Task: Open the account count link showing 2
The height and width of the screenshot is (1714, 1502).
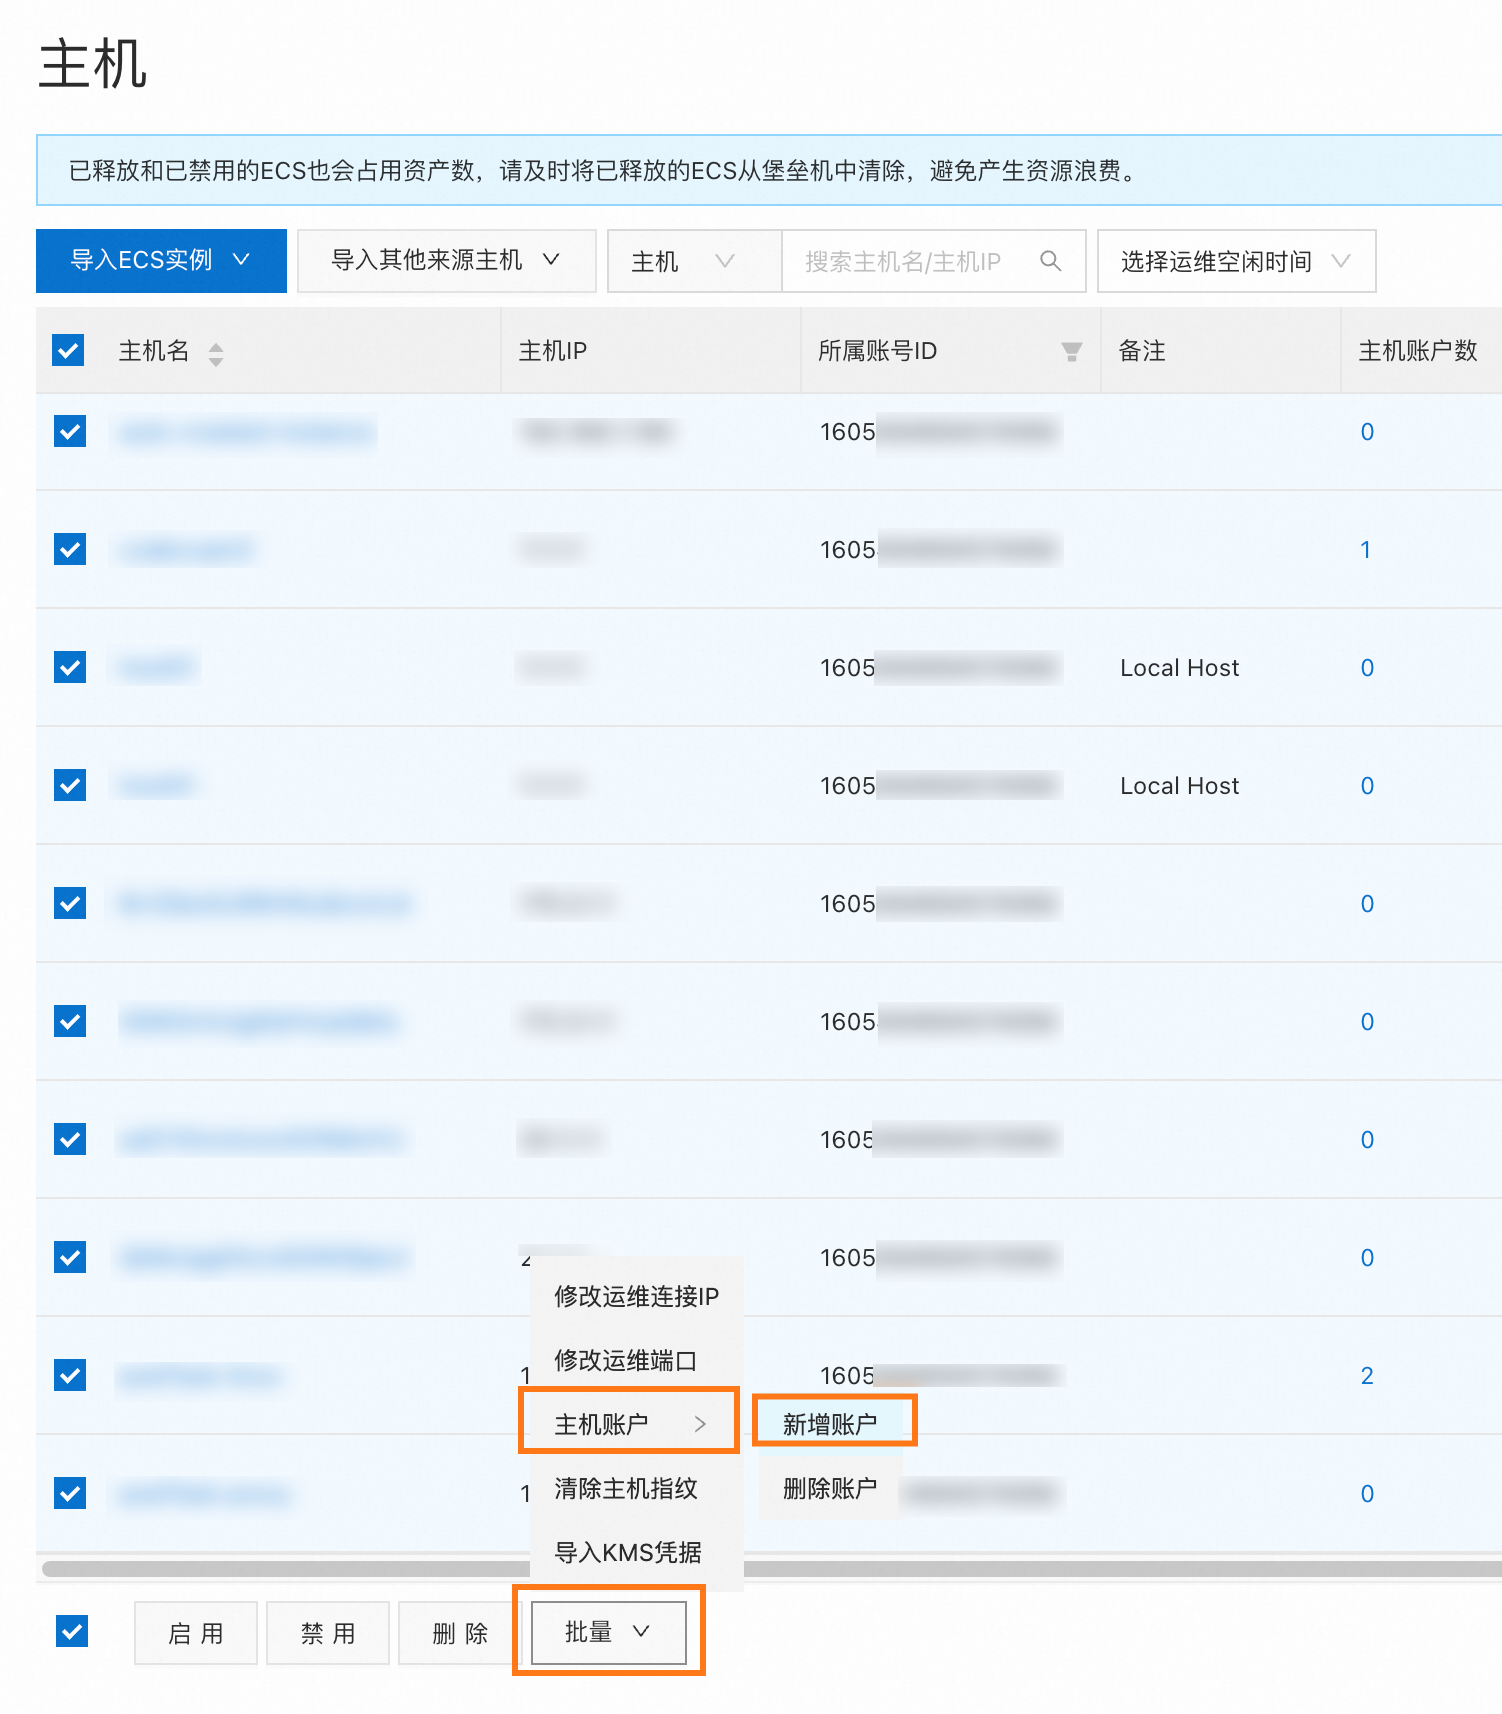Action: 1367,1375
